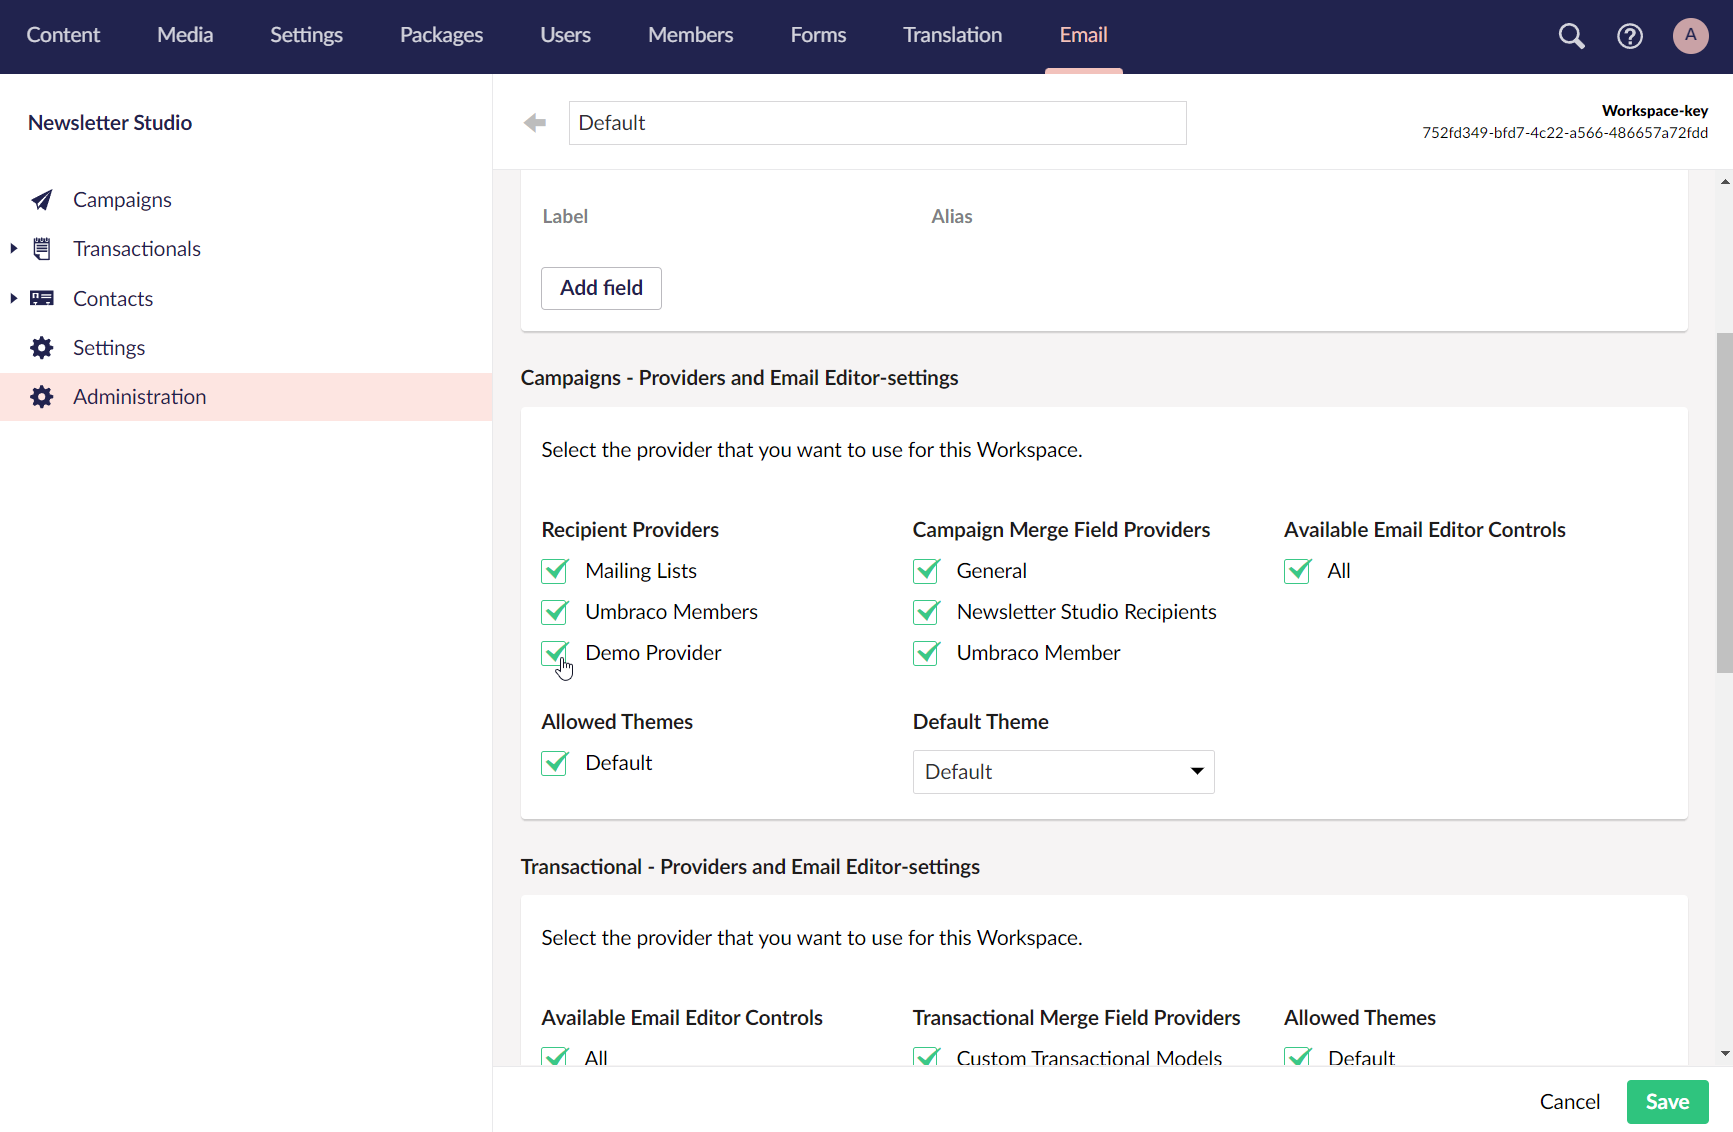Toggle the General merge field provider
This screenshot has height=1132, width=1733.
click(x=927, y=571)
